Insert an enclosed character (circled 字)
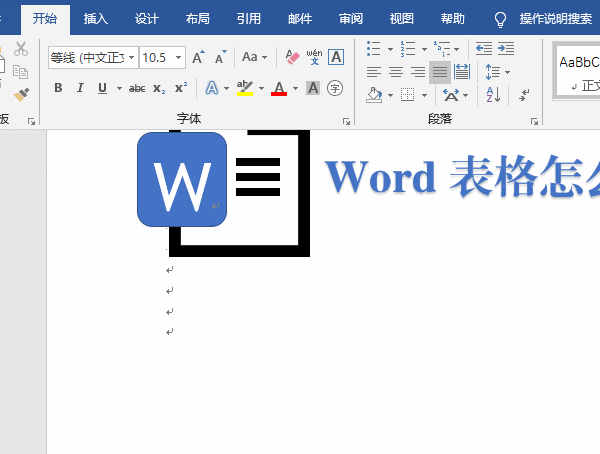 [x=335, y=88]
